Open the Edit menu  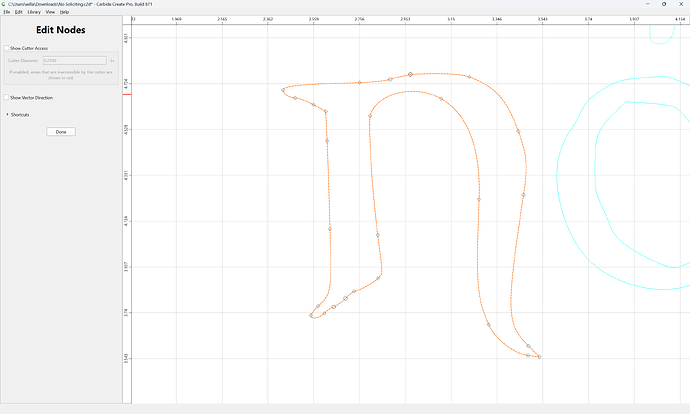tap(18, 12)
